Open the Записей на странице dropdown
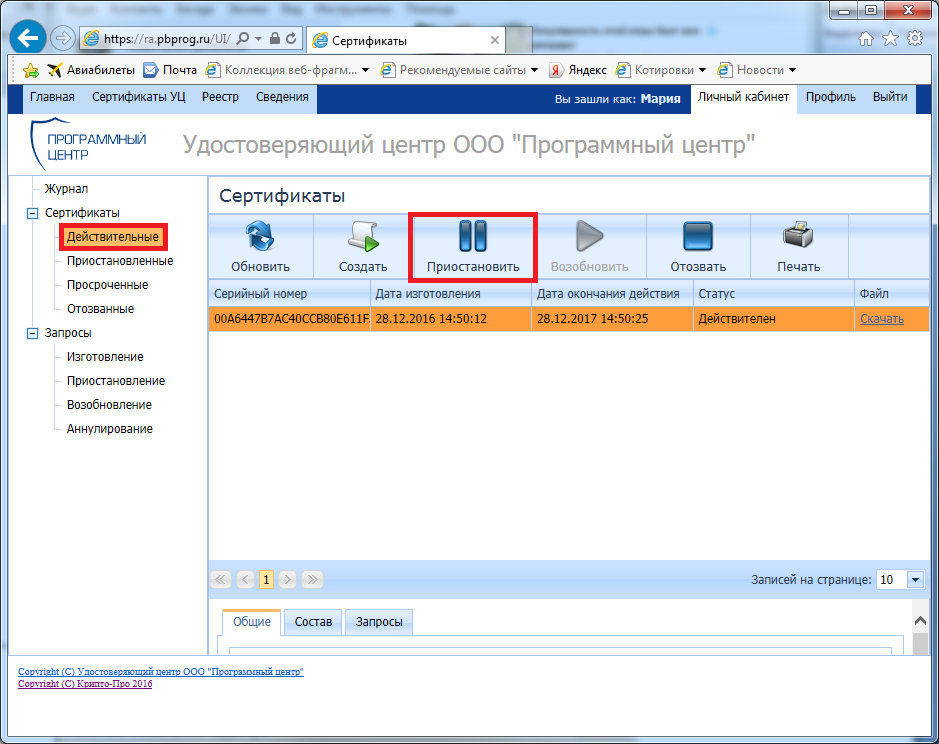Screen dimensions: 939x744 click(x=915, y=580)
